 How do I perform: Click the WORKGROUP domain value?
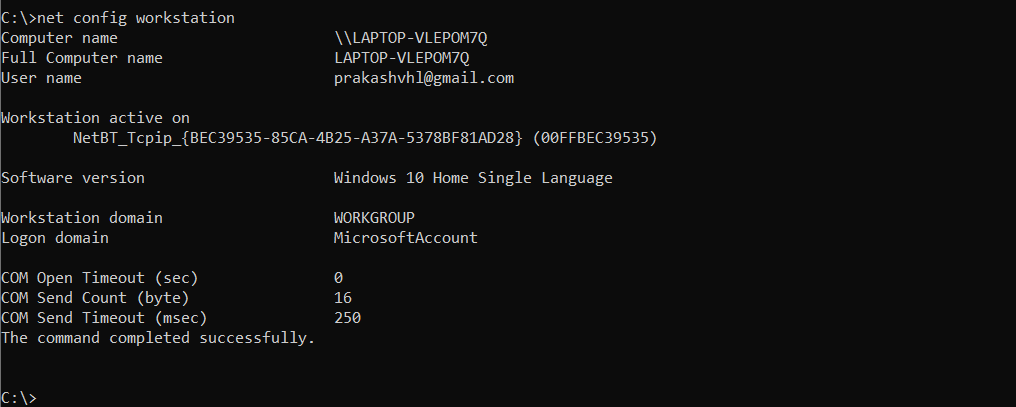(x=375, y=218)
